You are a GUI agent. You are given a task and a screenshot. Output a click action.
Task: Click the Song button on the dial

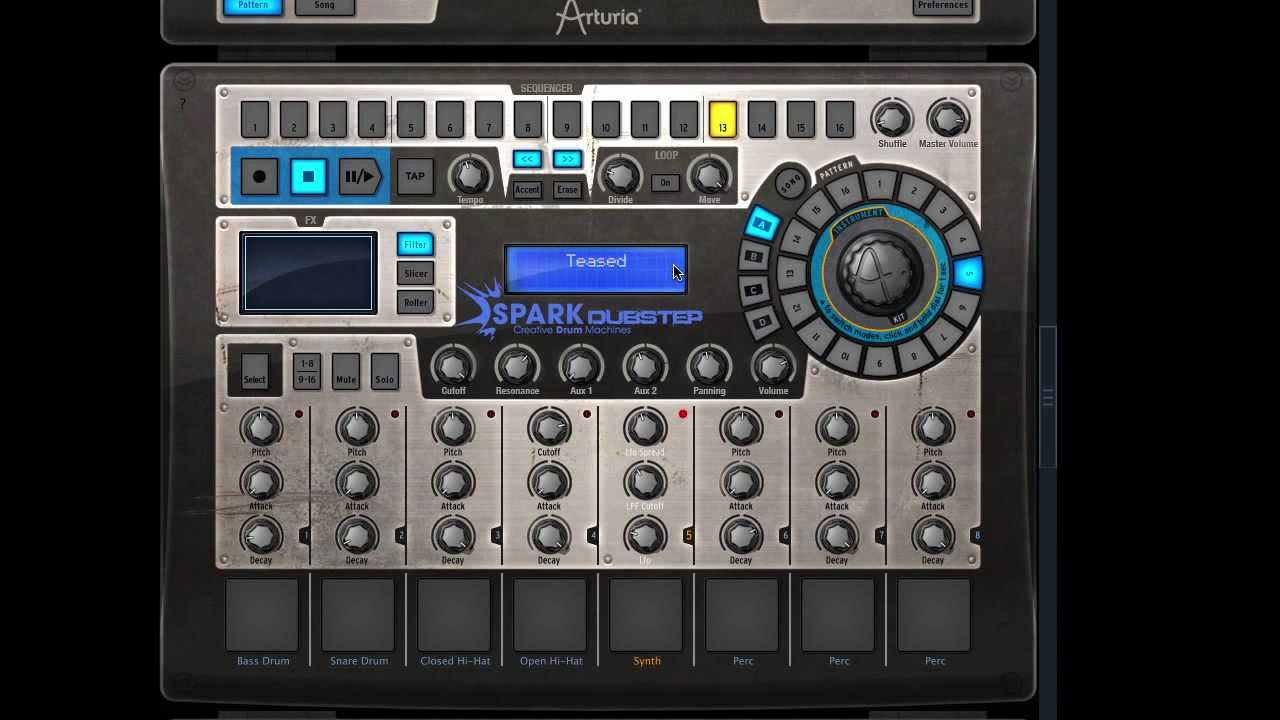tap(791, 183)
